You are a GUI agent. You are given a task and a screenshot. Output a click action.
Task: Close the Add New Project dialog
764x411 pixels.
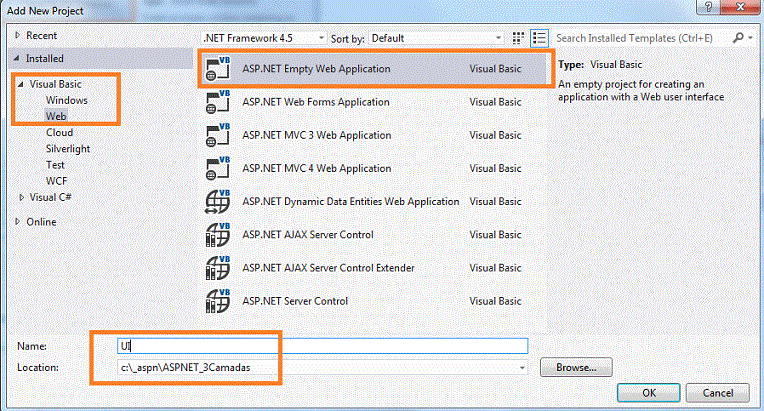[x=741, y=7]
